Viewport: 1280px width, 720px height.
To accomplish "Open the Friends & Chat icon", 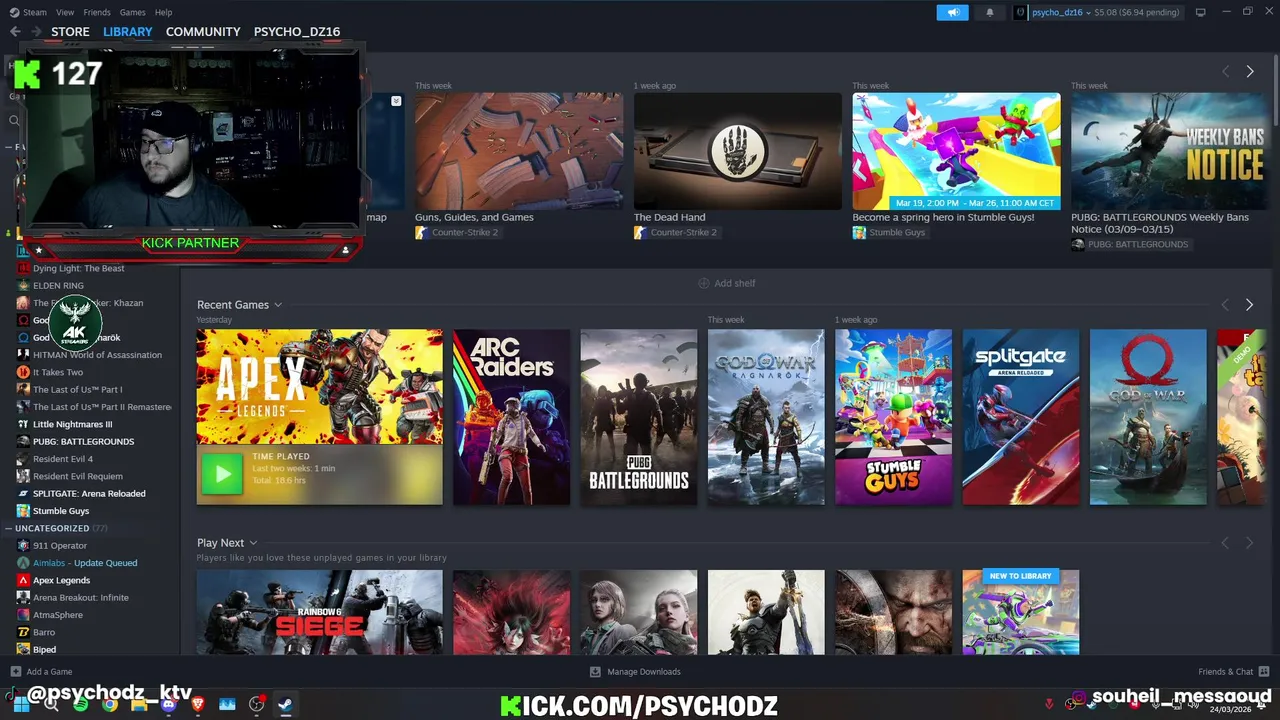I will [1264, 671].
